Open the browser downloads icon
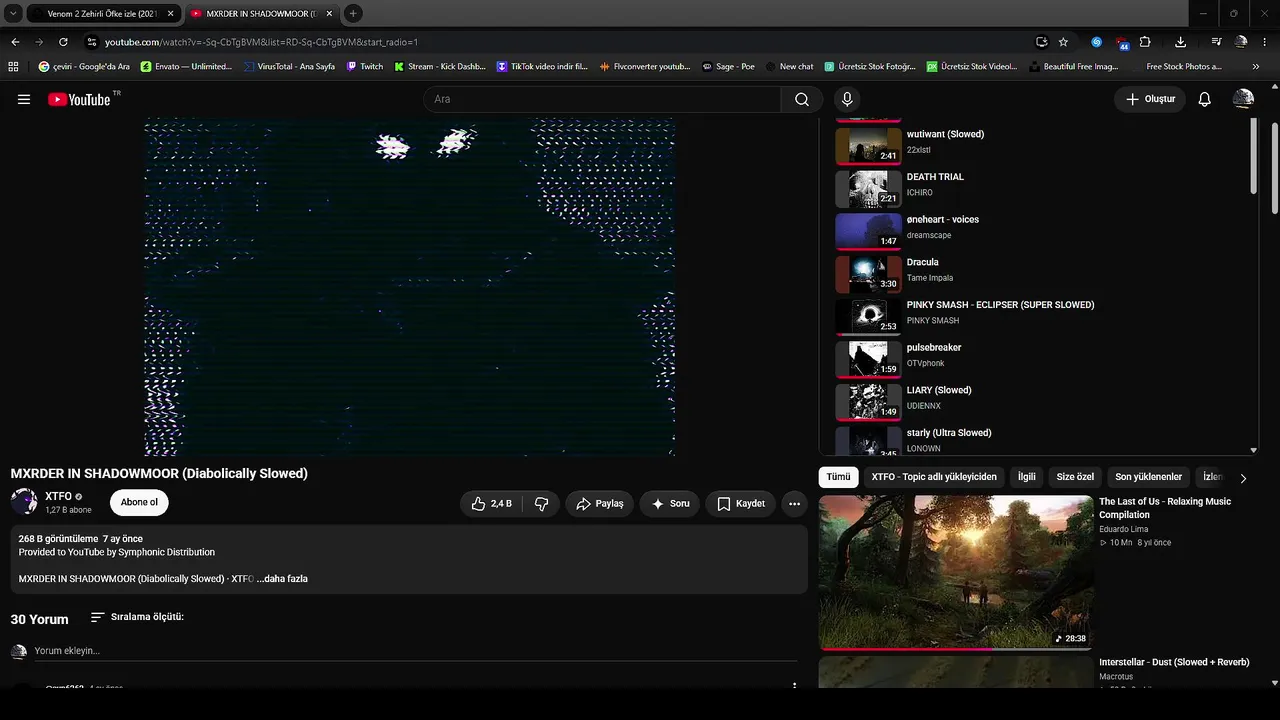The height and width of the screenshot is (720, 1280). click(x=1180, y=42)
